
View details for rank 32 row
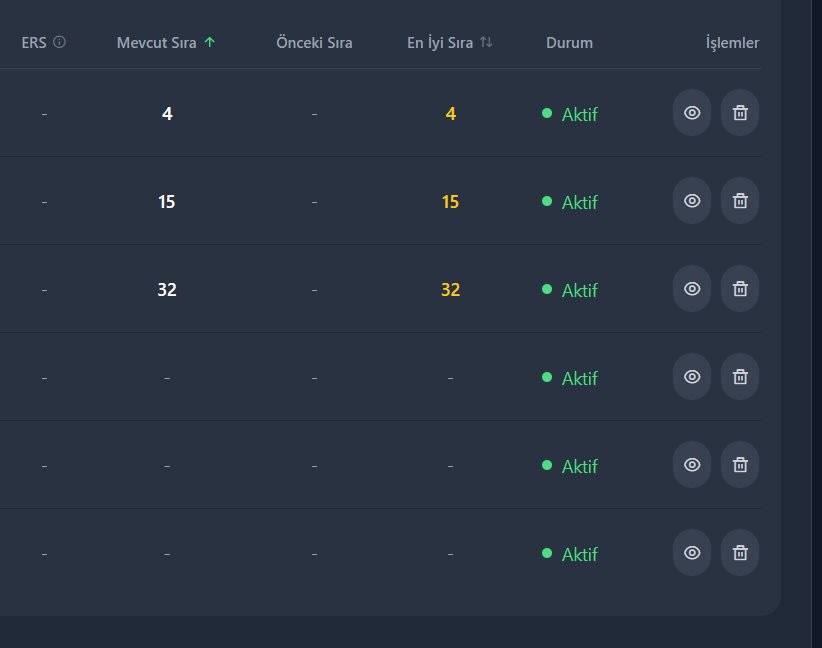tap(692, 289)
